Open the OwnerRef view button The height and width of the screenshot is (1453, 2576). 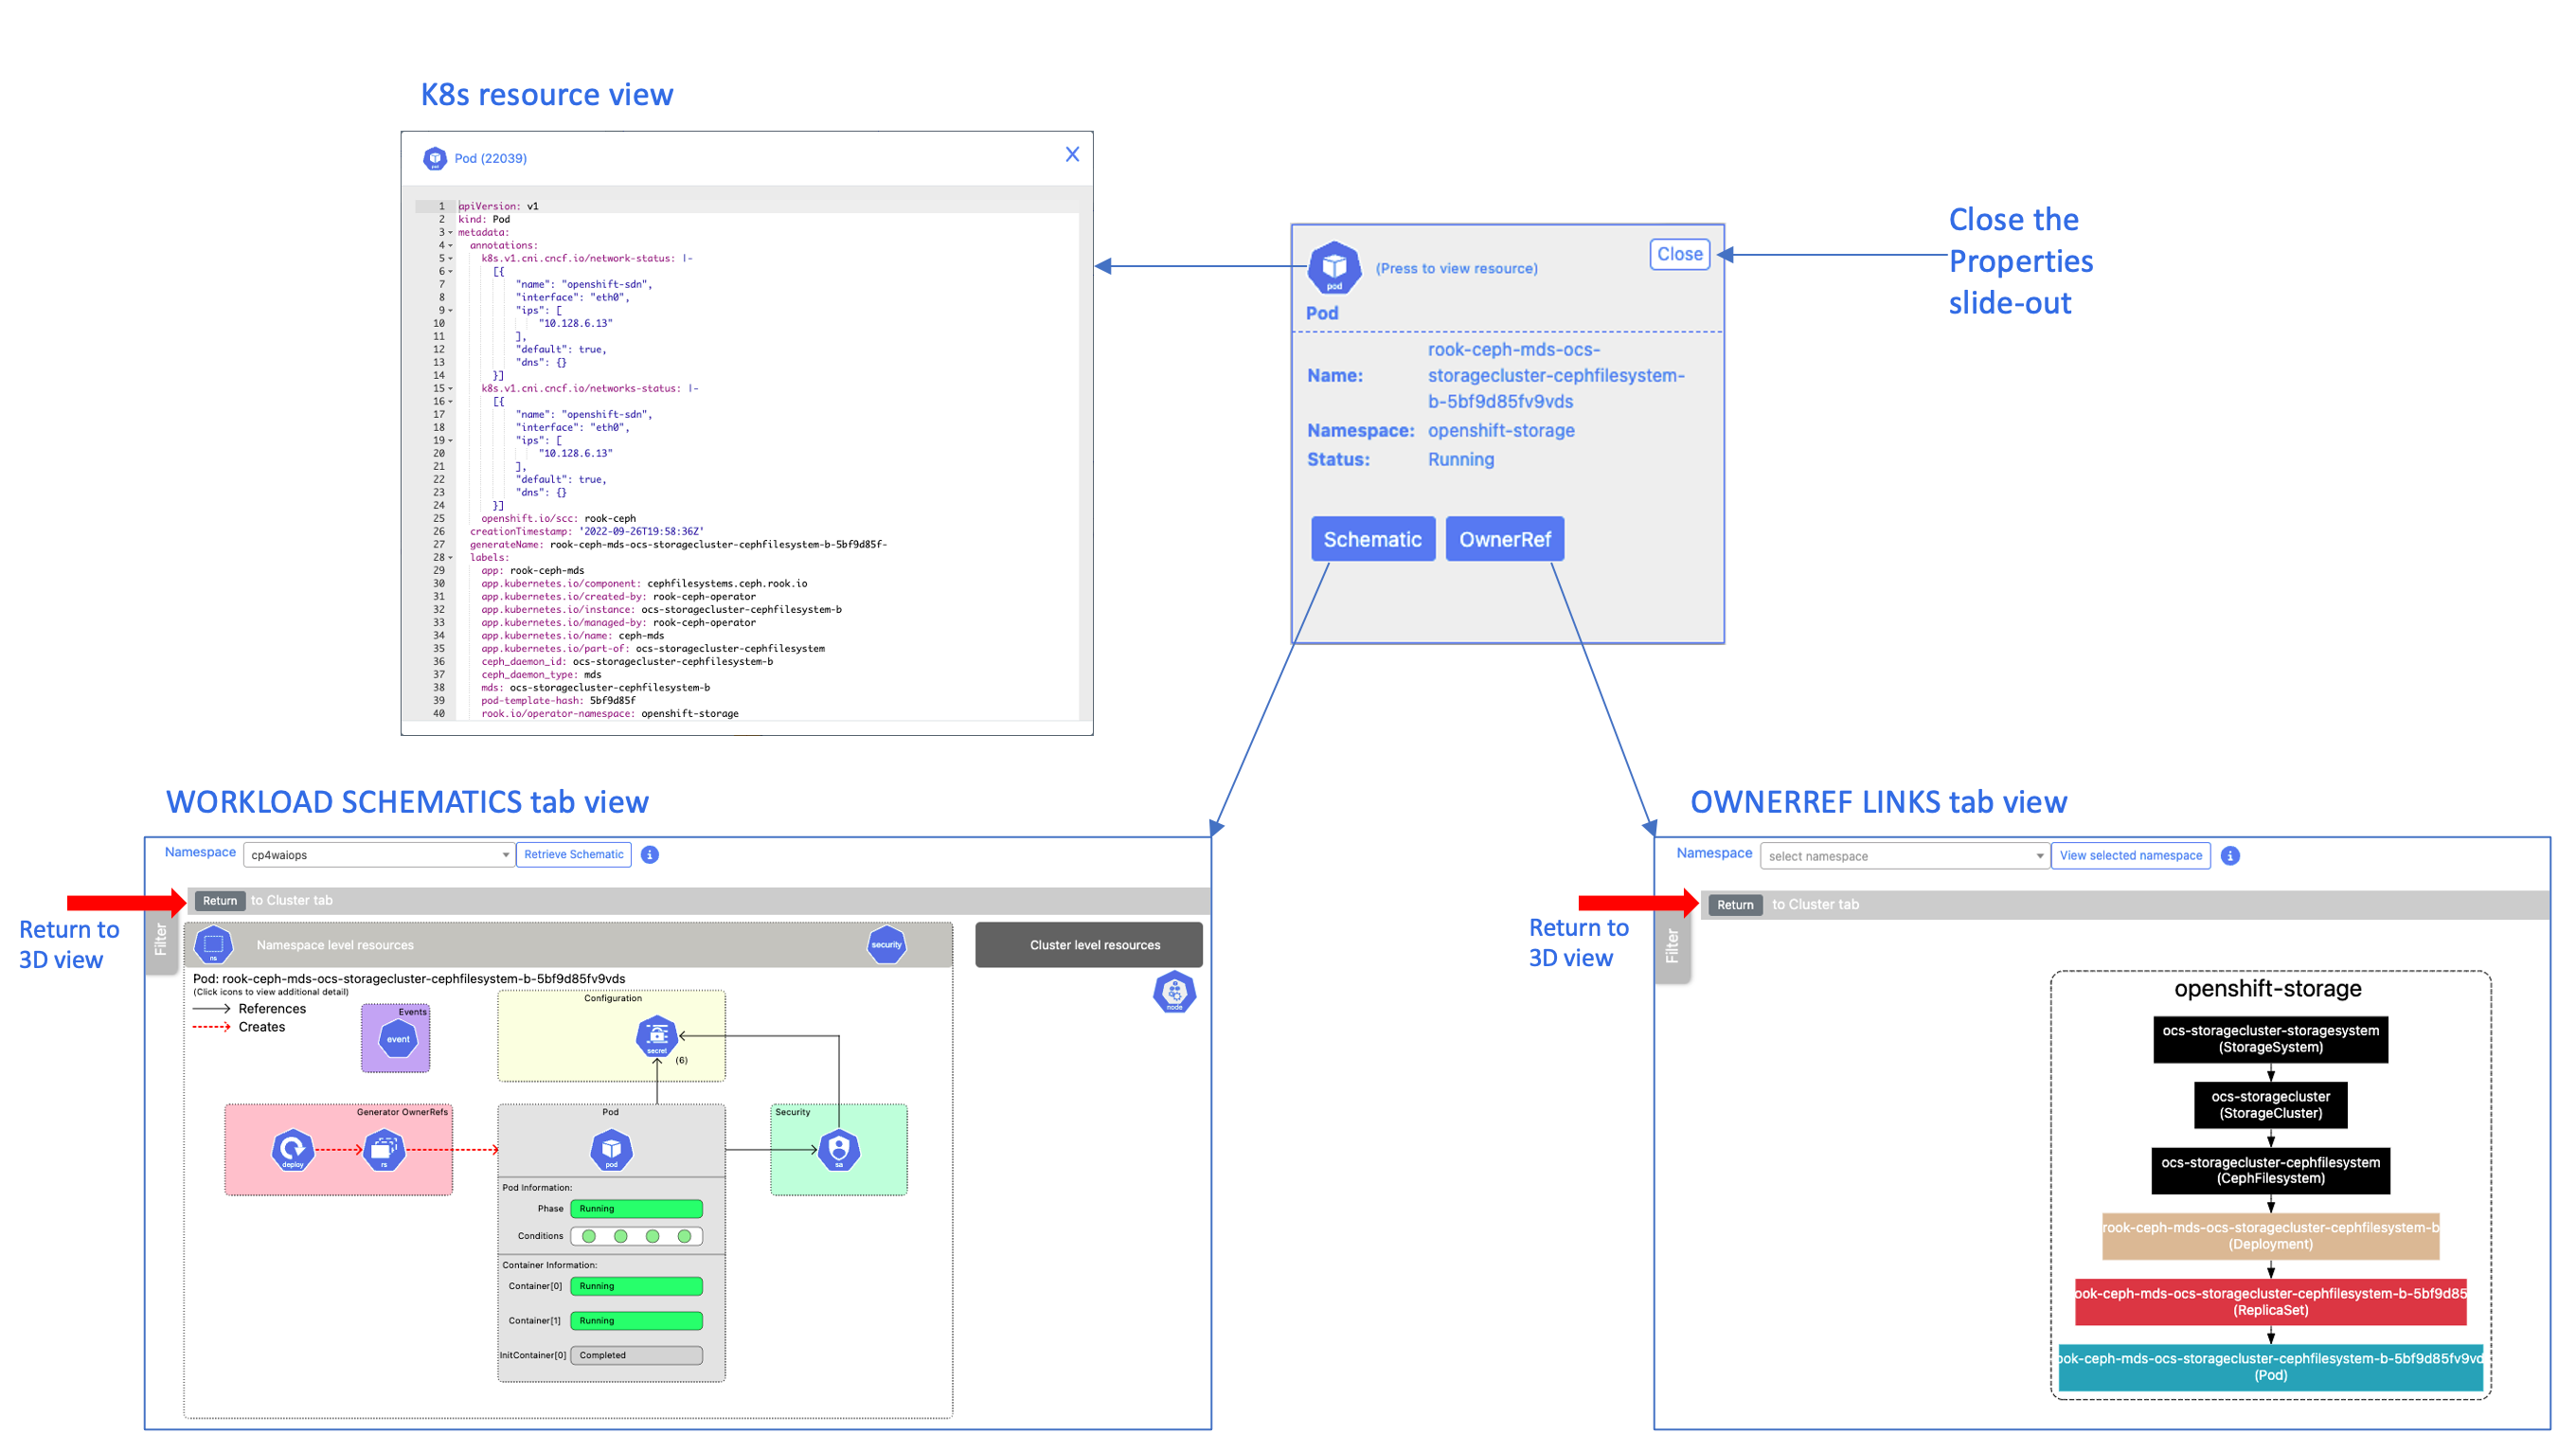pyautogui.click(x=1504, y=540)
